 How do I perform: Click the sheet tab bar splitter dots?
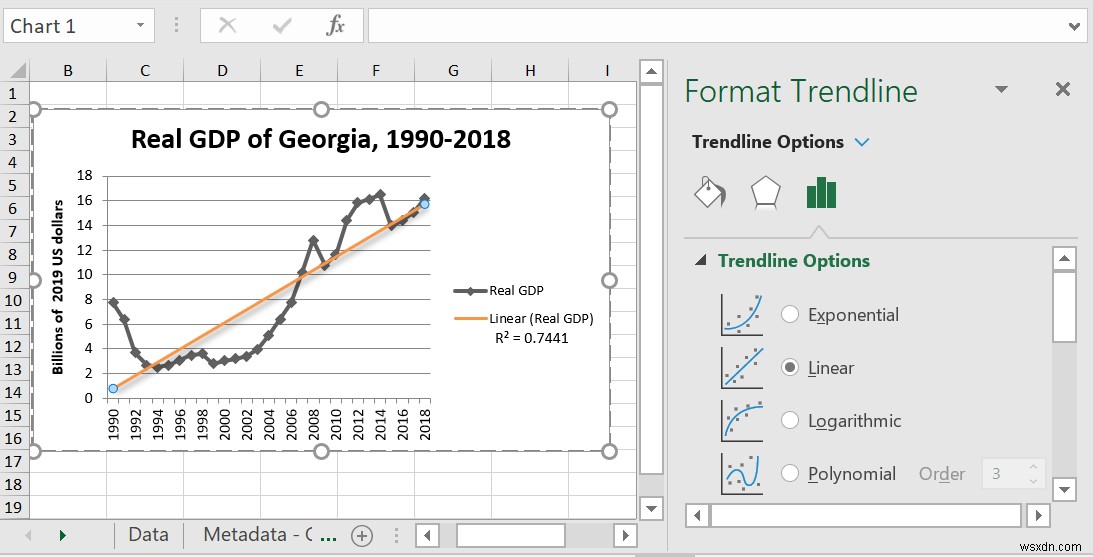[x=396, y=535]
